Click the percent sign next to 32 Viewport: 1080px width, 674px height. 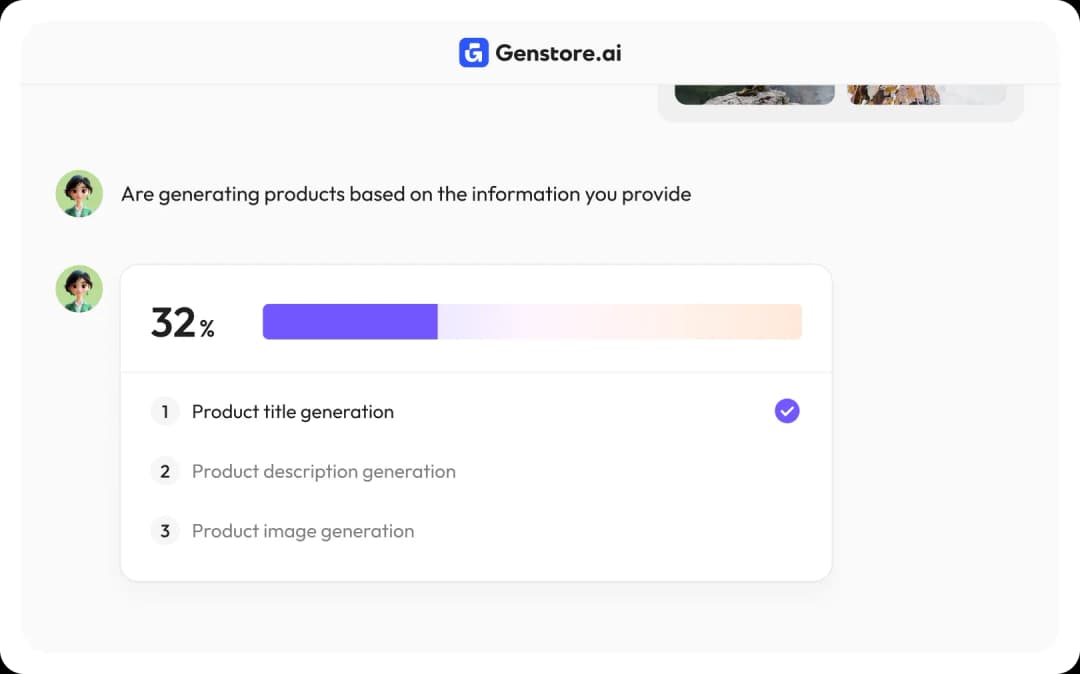(x=207, y=329)
